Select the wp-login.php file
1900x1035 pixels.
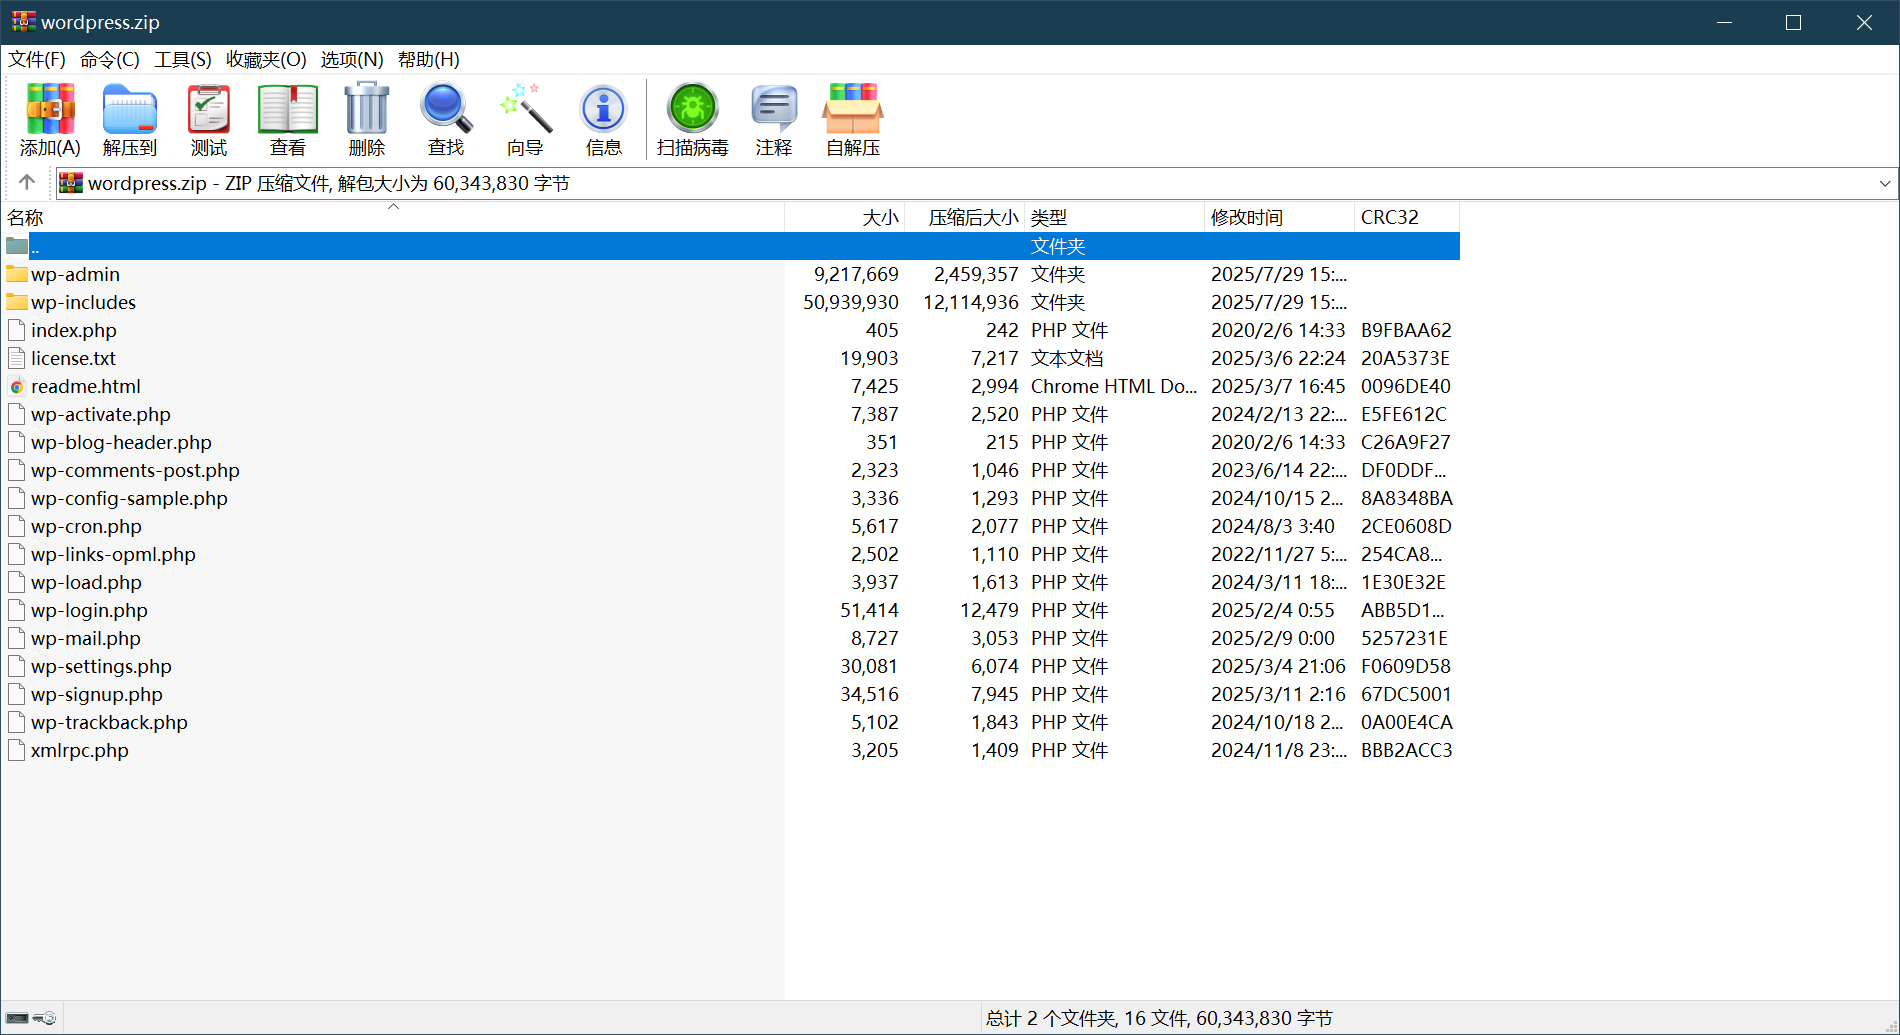coord(89,610)
